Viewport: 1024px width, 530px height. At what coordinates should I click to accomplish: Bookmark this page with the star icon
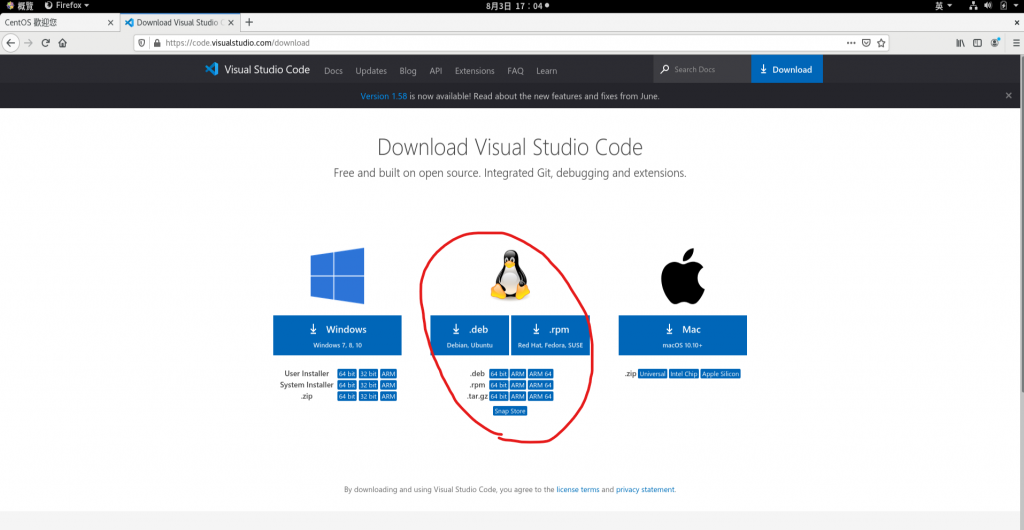881,43
